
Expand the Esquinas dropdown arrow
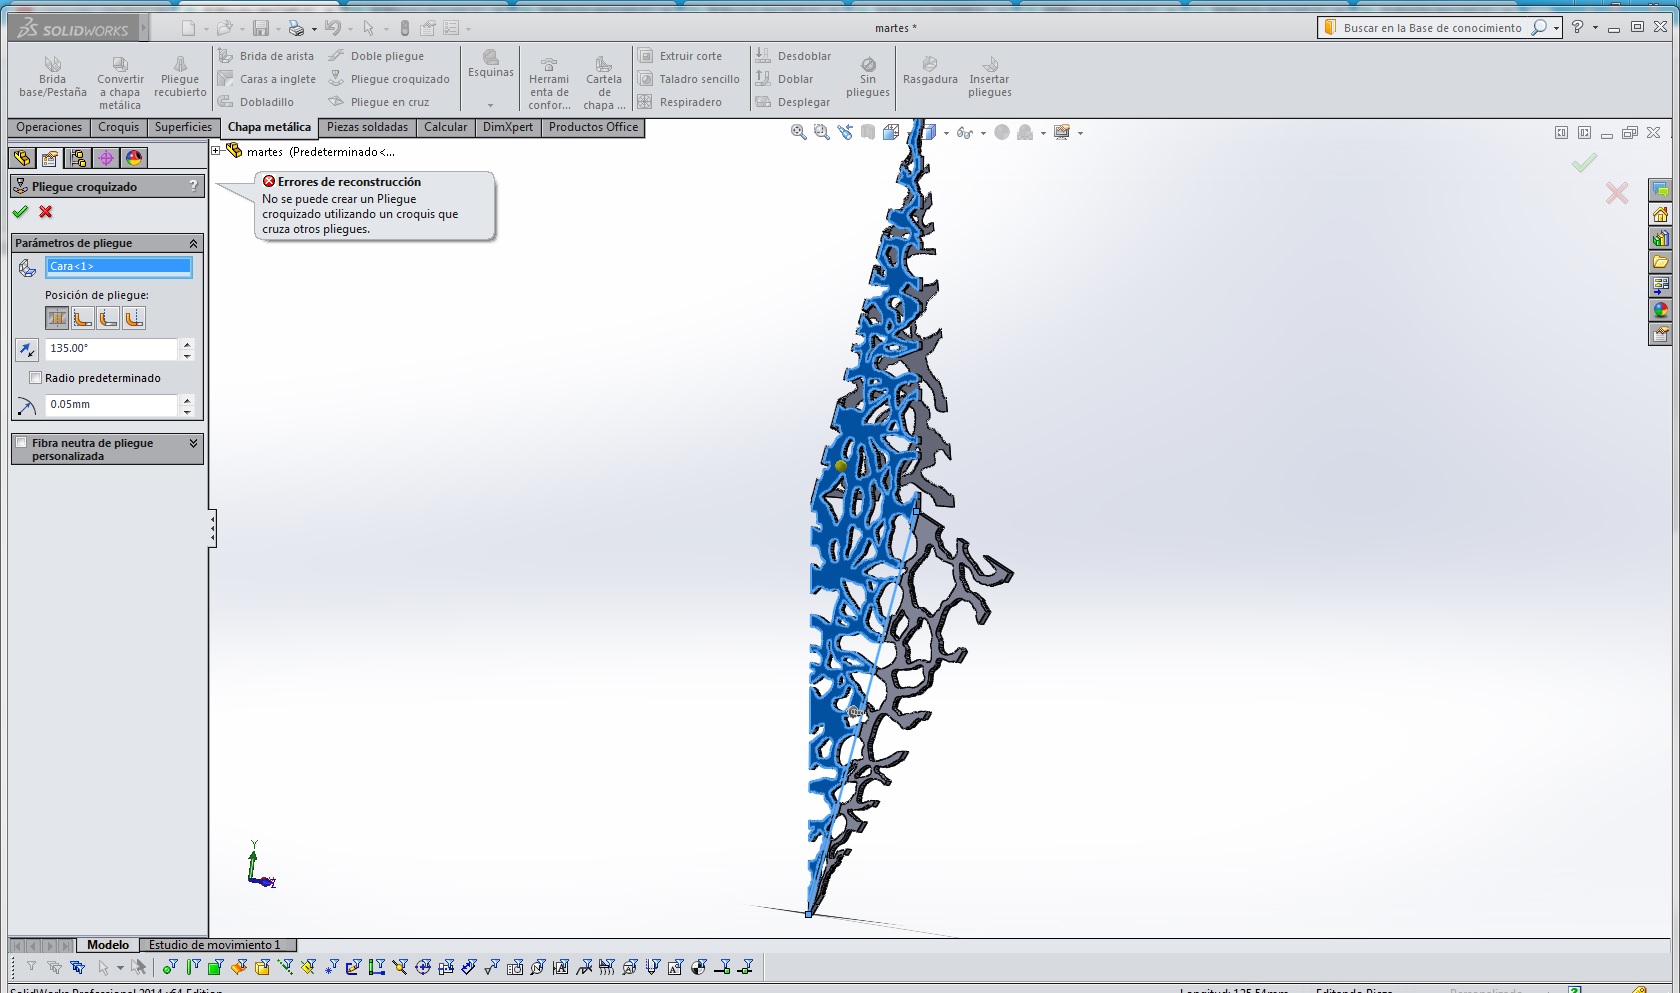(x=490, y=105)
